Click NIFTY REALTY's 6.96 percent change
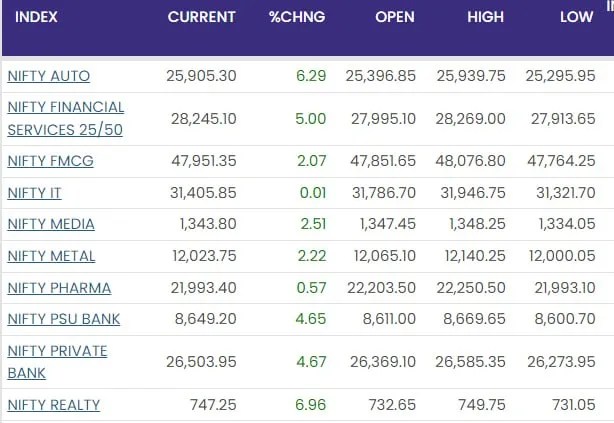The width and height of the screenshot is (614, 423). click(311, 405)
